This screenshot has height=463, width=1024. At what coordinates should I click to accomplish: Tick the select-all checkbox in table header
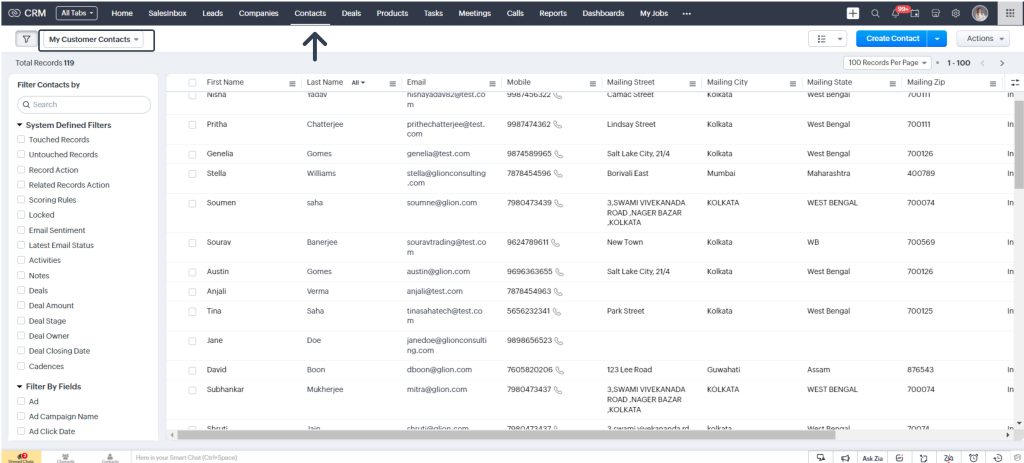coord(192,83)
